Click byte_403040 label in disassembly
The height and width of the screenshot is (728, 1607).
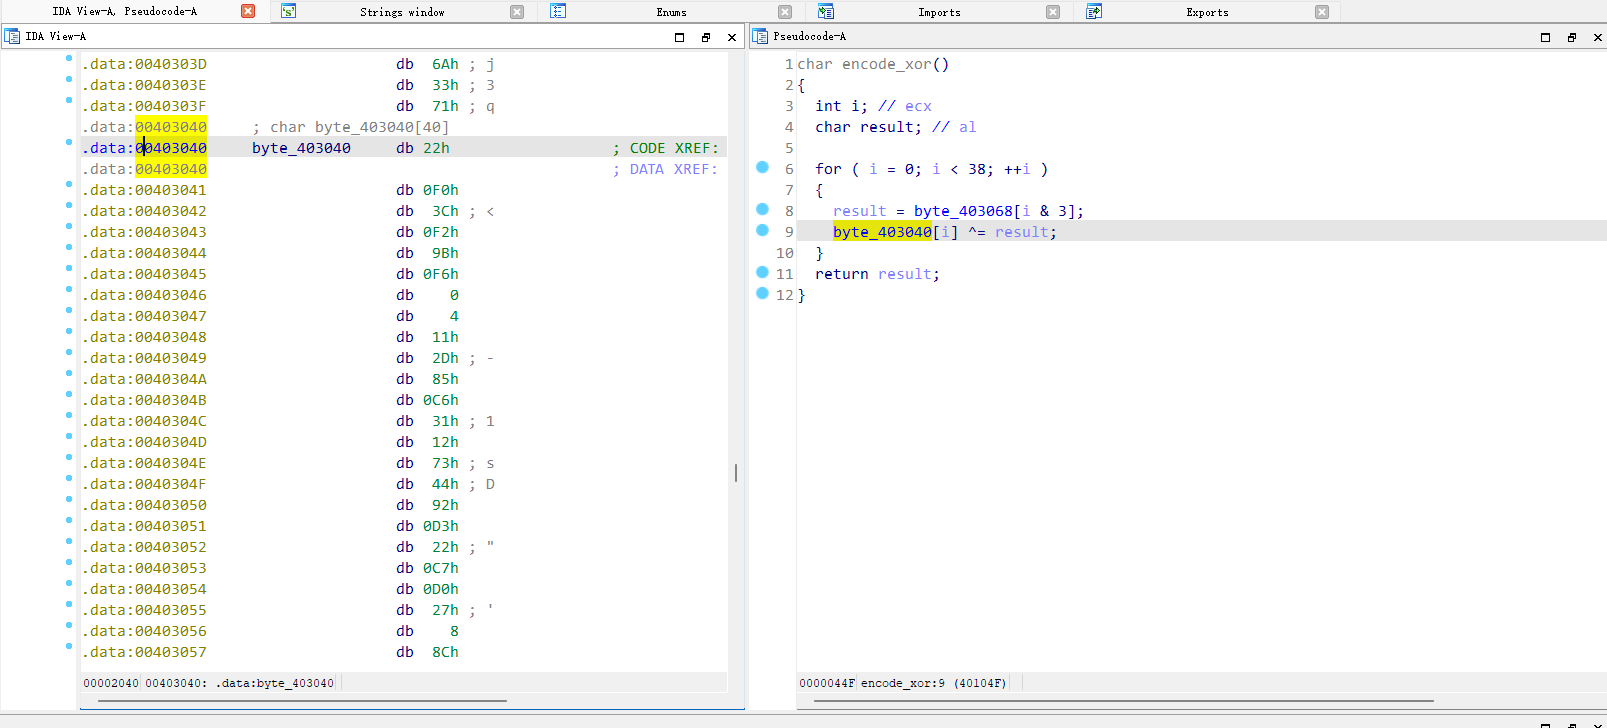301,148
